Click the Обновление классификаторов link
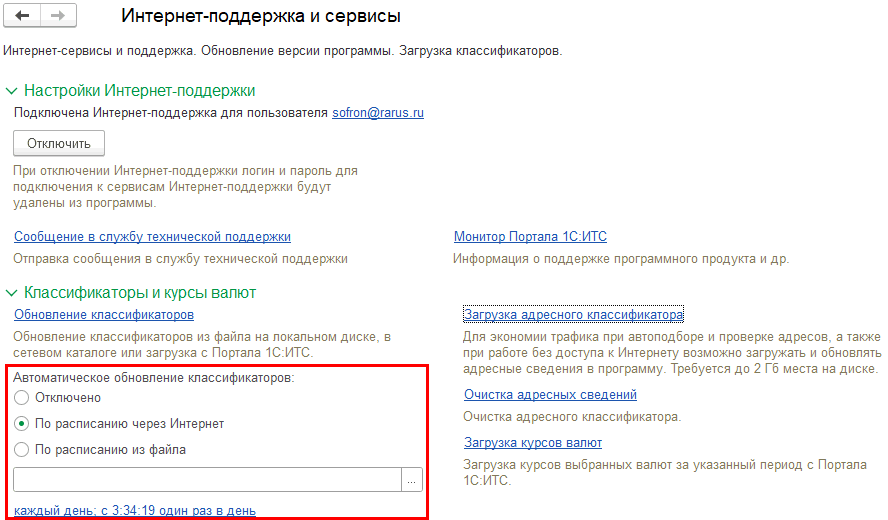 click(x=103, y=315)
